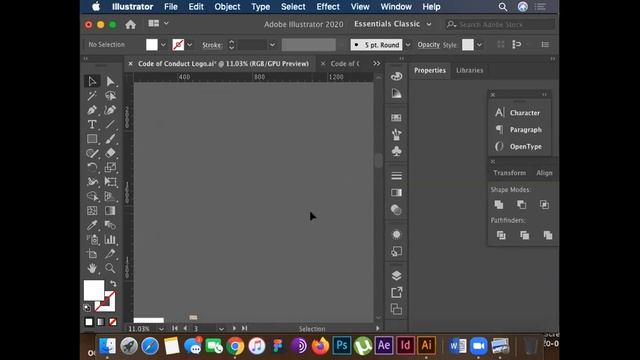Go to next artboard arrow
This screenshot has height=360, width=640.
[x=234, y=328]
